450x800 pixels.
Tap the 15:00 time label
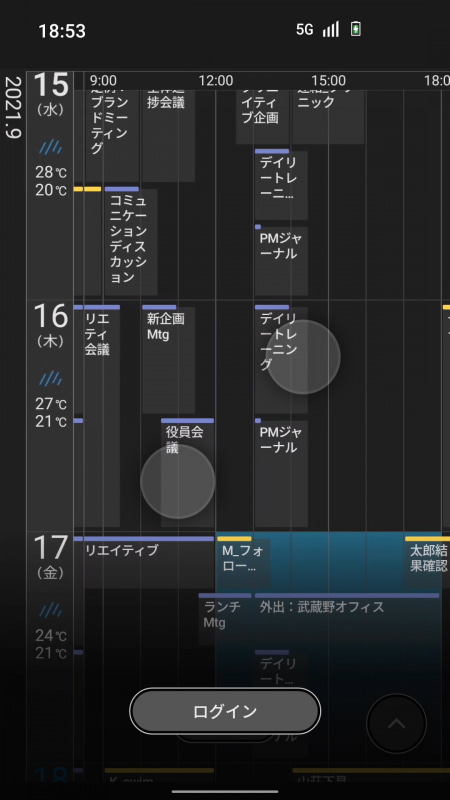point(329,81)
